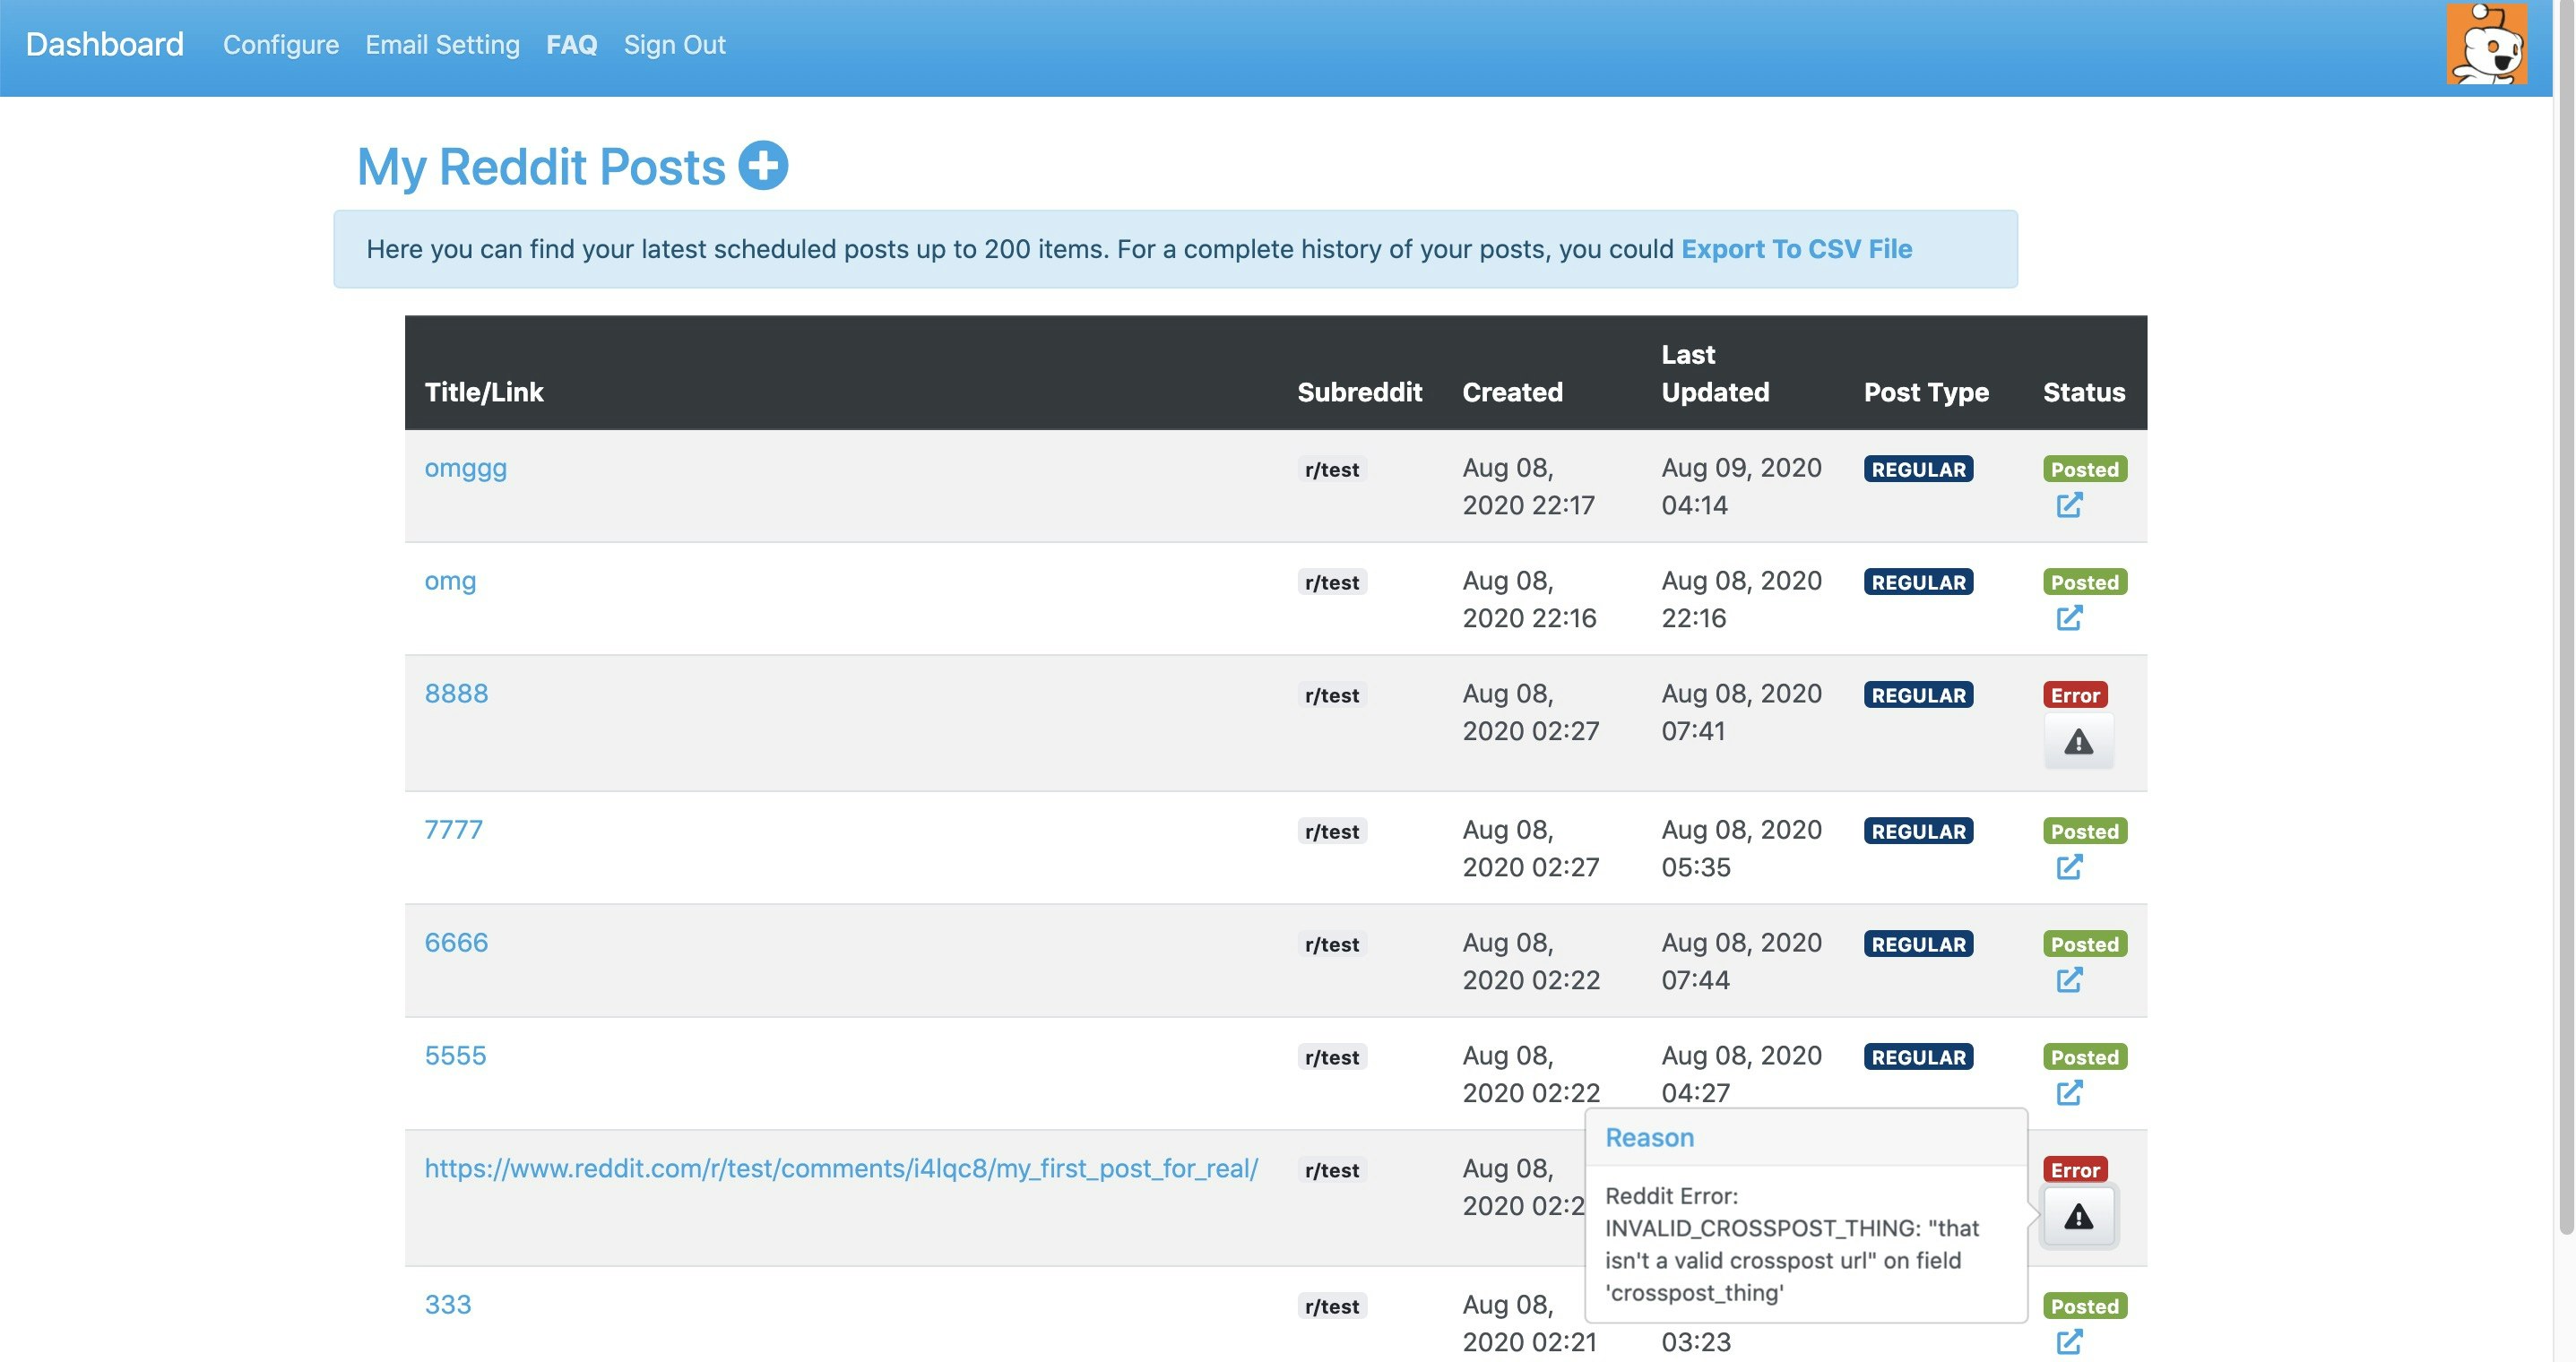Click Sign Out in navigation bar
Image resolution: width=2576 pixels, height=1362 pixels.
coord(674,45)
